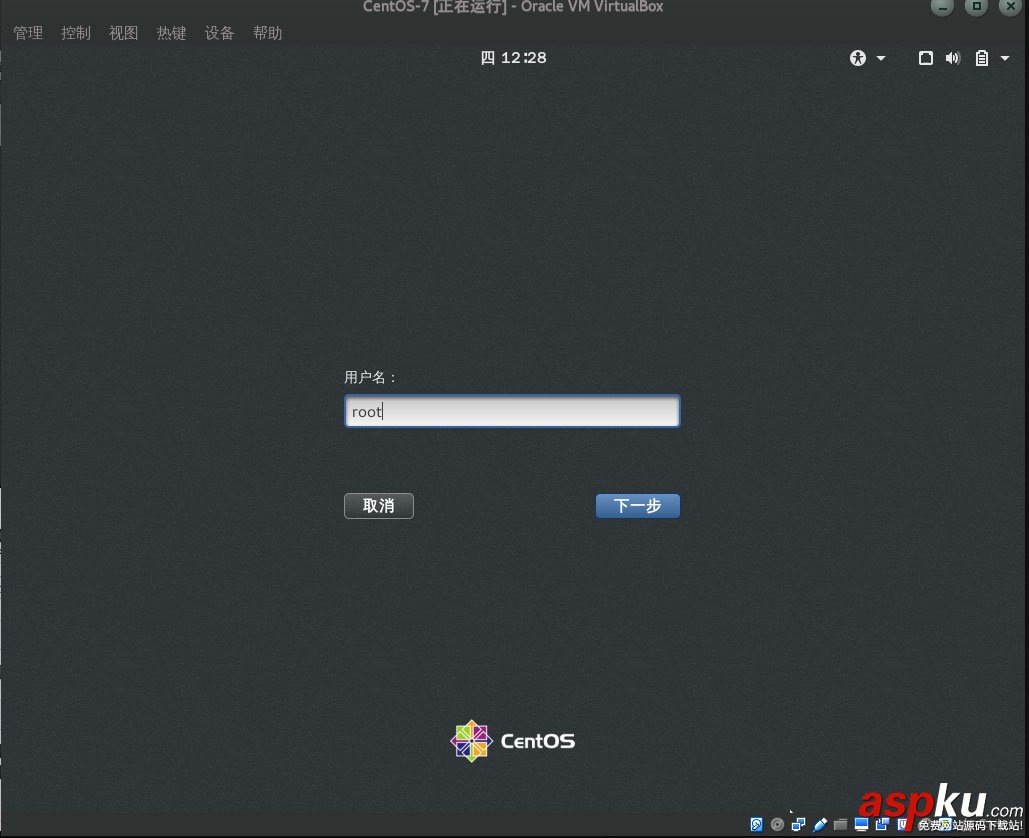Click the network adapter icon in status bar
Viewport: 1029px width, 838px height.
(799, 824)
